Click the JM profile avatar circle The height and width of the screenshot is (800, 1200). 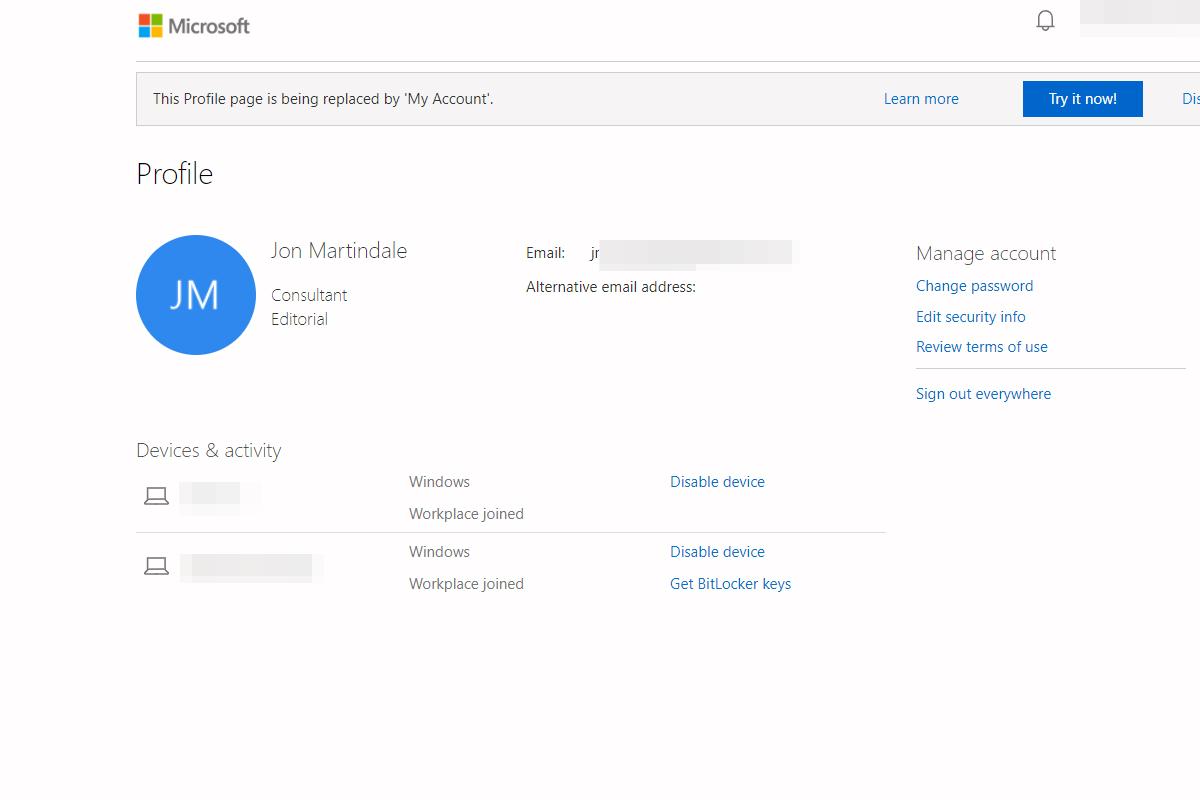click(196, 295)
